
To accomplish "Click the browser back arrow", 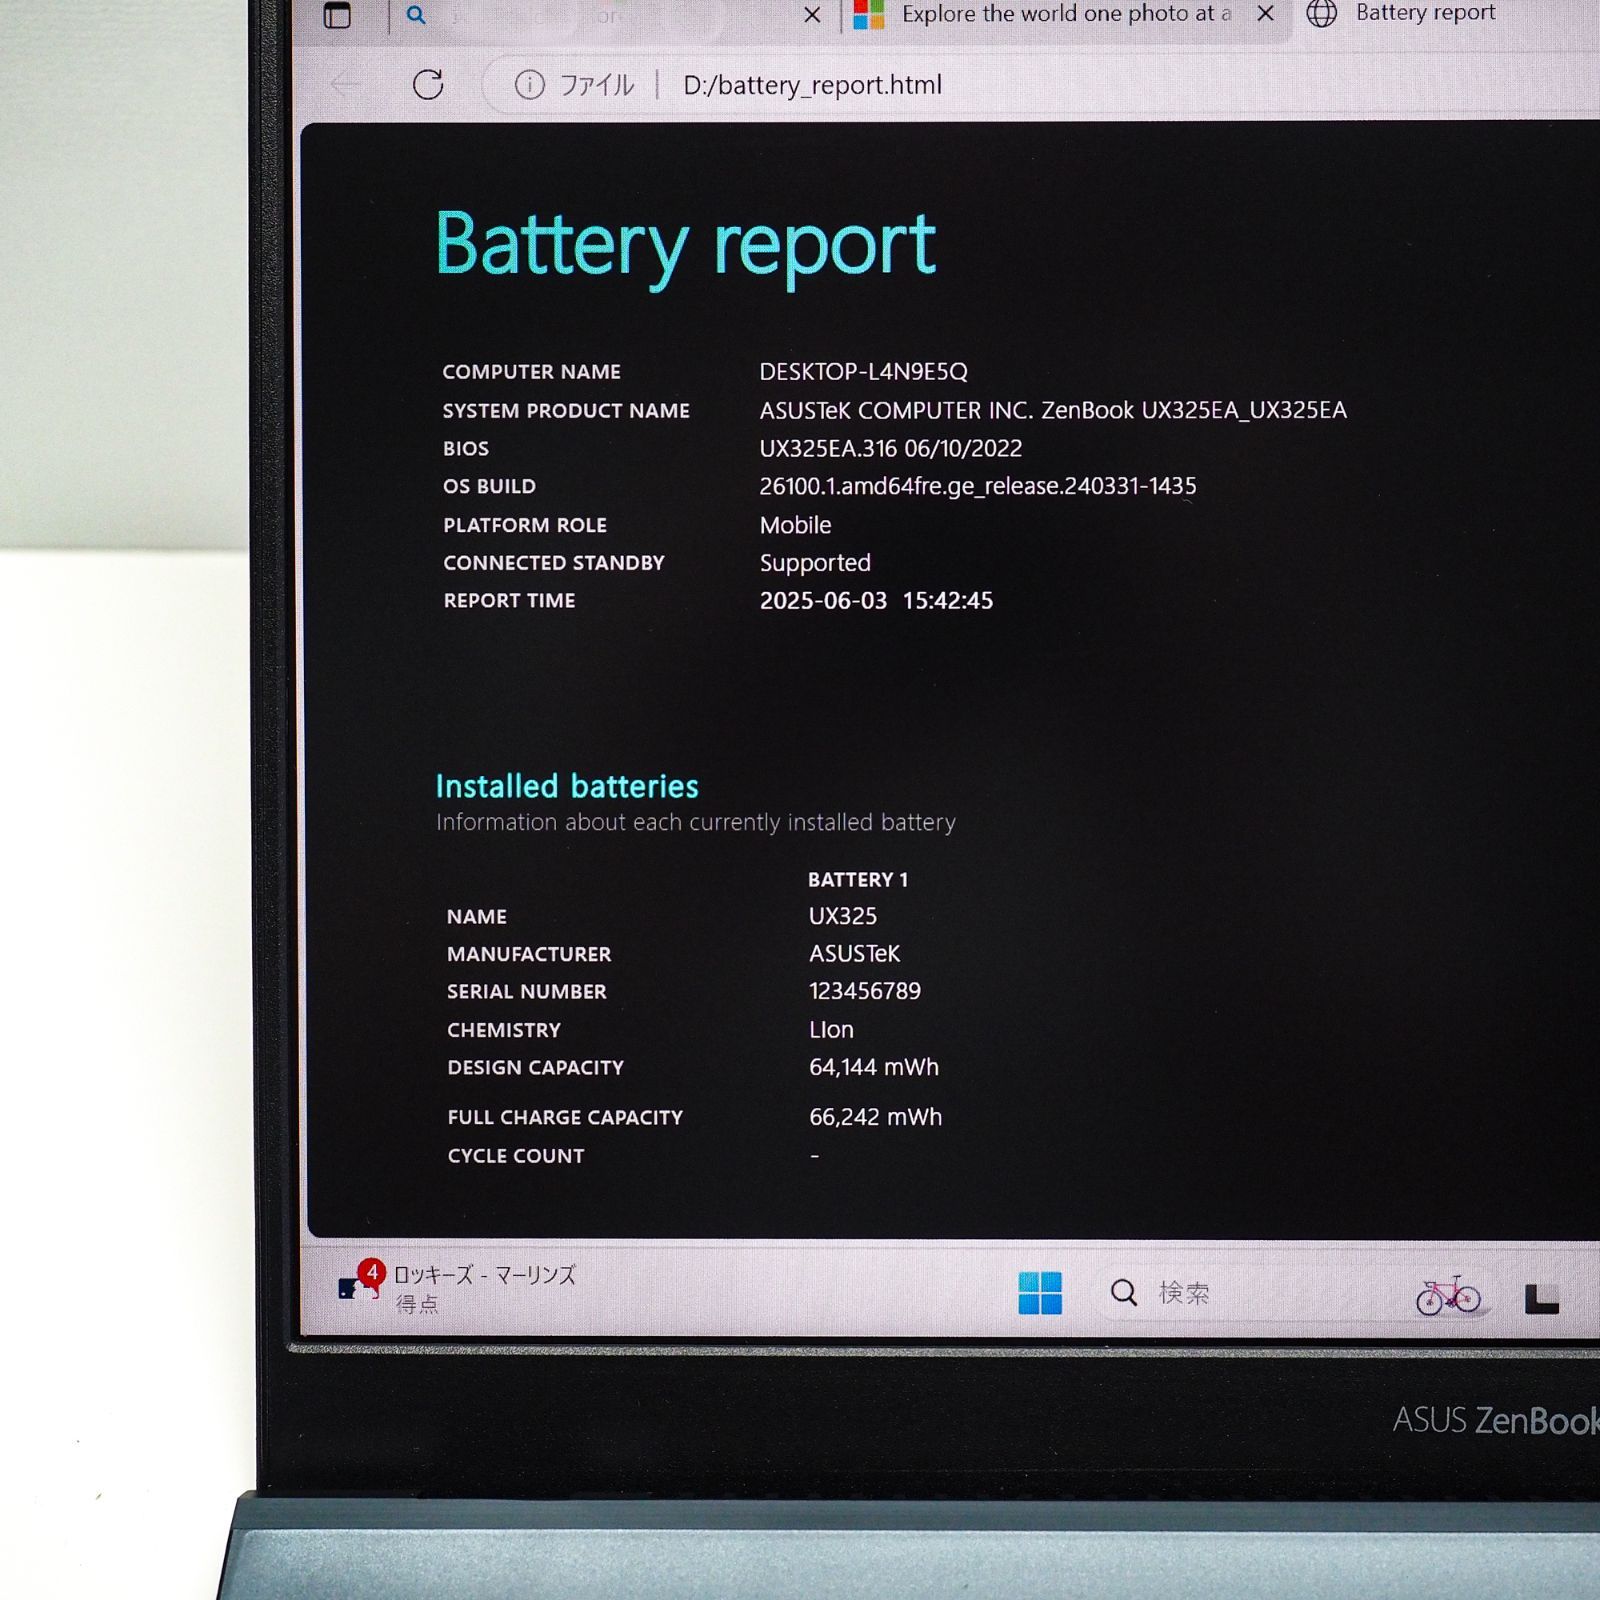I will pos(346,85).
